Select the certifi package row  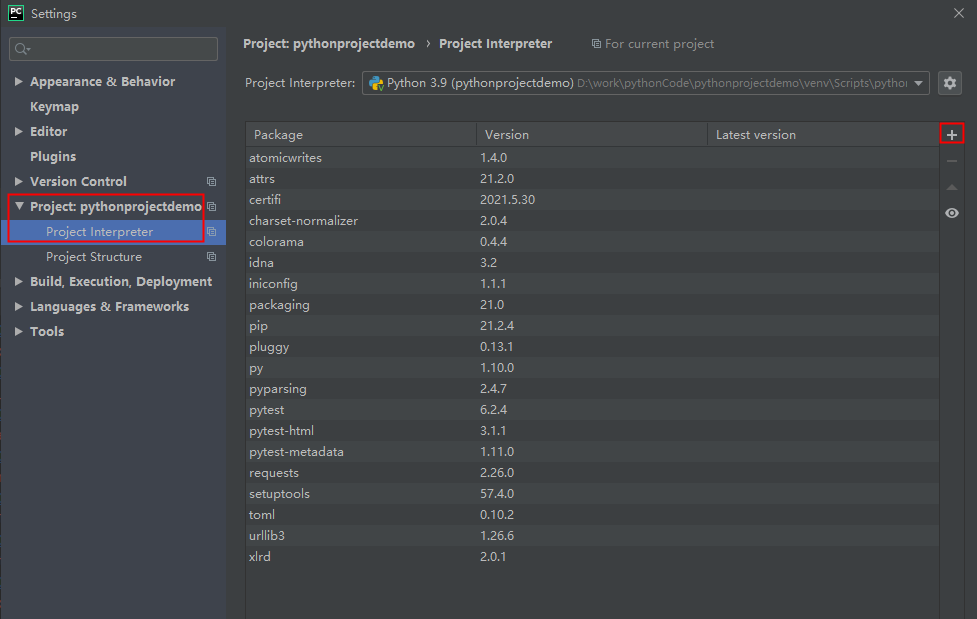(592, 199)
